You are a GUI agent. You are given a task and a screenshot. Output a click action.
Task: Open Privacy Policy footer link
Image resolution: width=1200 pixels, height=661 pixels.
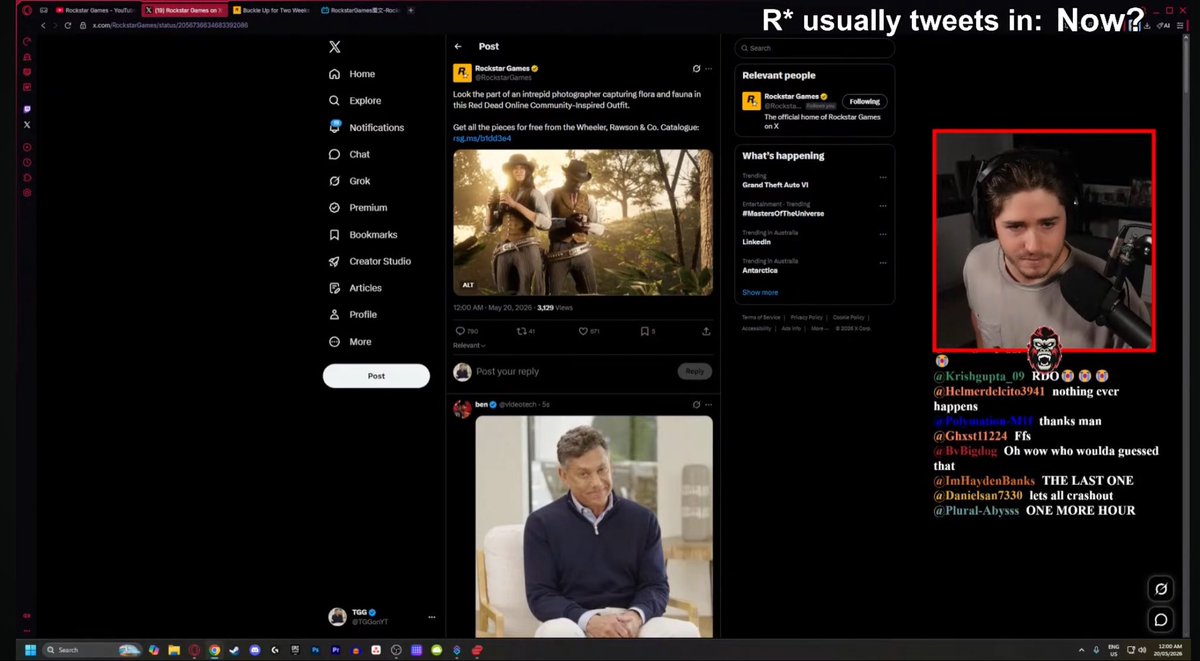tap(805, 317)
